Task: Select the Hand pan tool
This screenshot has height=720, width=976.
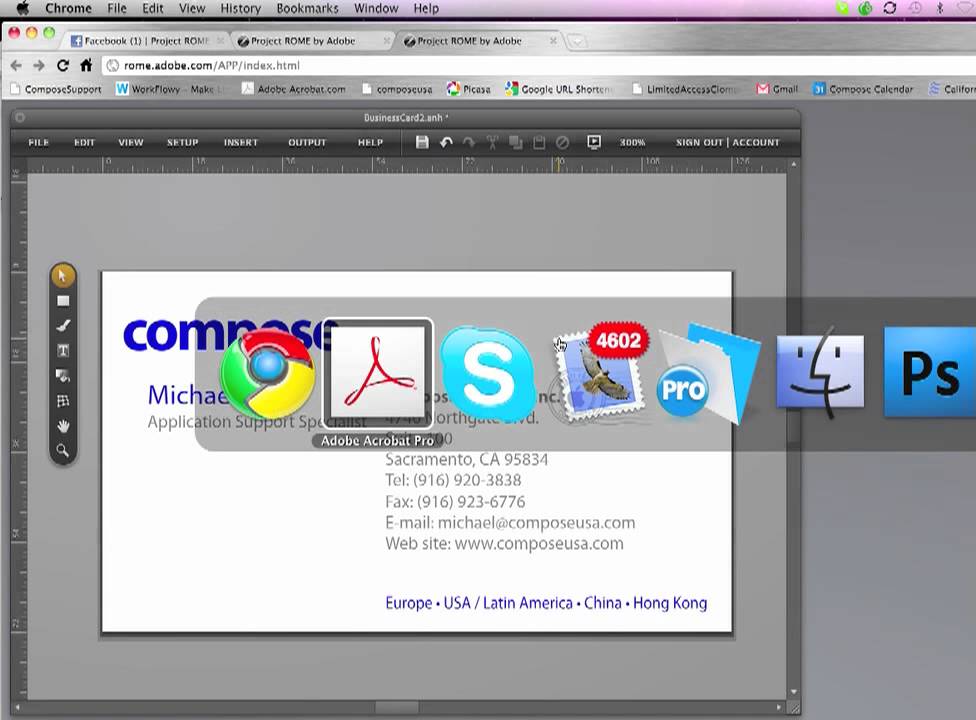Action: click(x=63, y=426)
